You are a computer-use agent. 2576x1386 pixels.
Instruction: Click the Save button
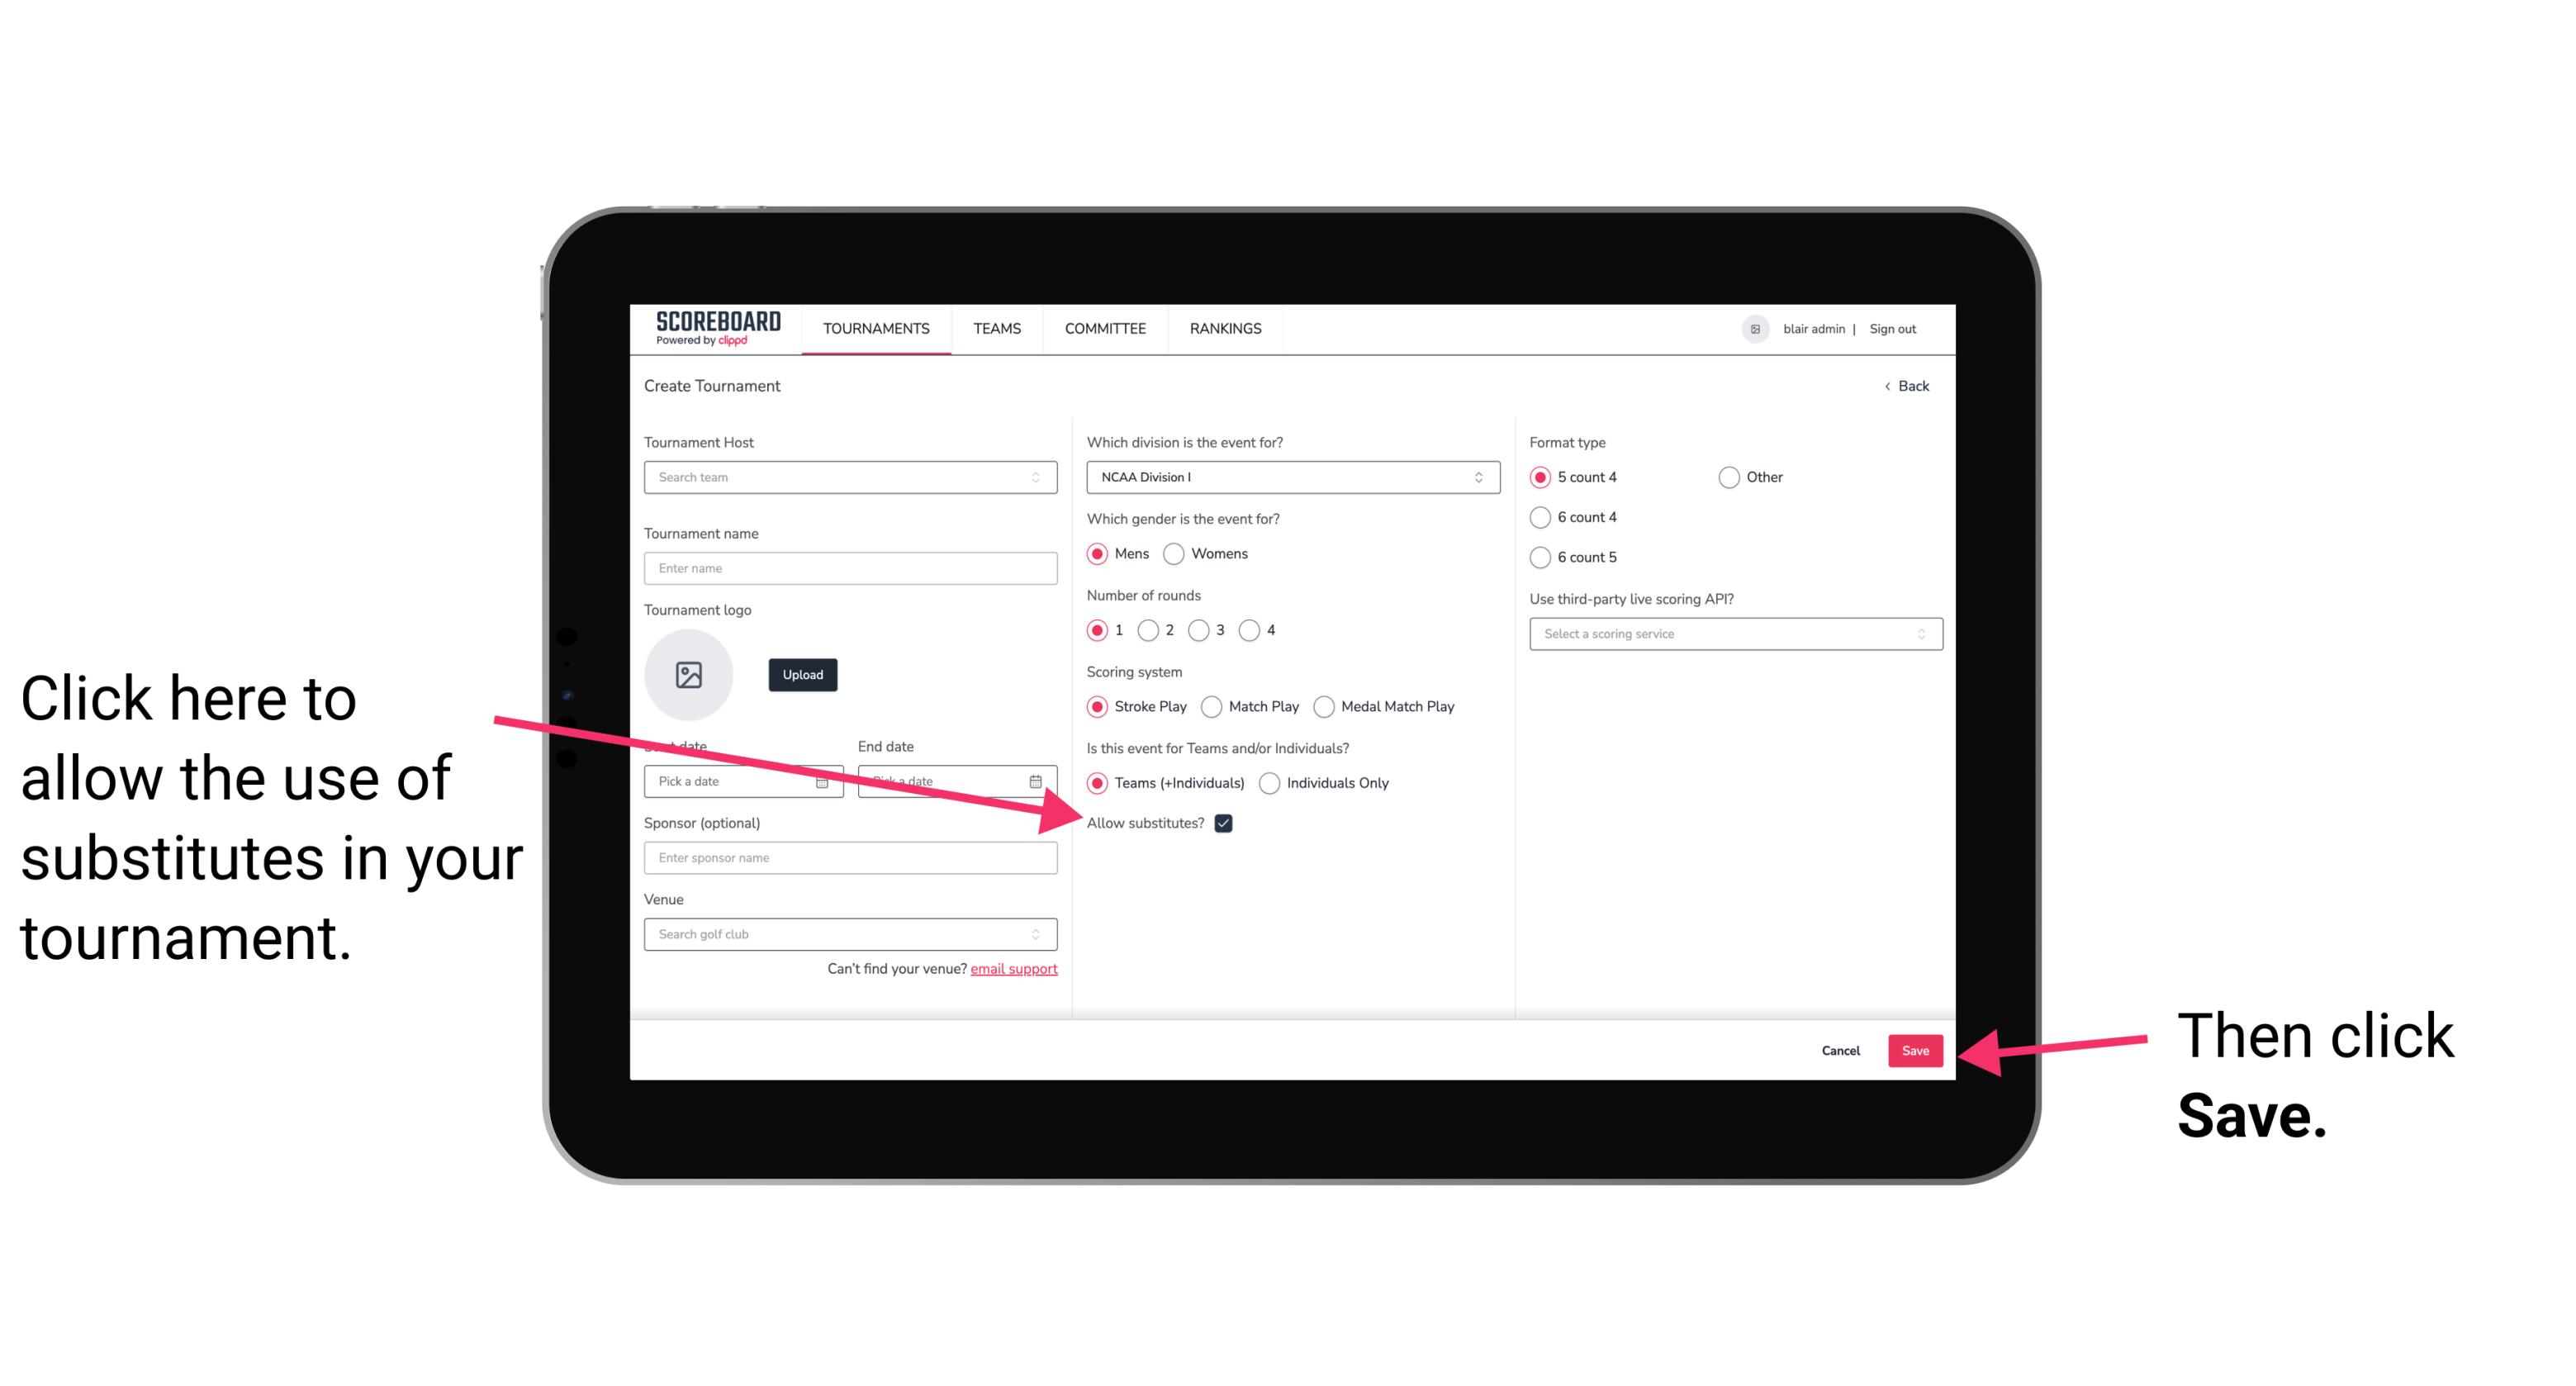click(x=1914, y=1048)
